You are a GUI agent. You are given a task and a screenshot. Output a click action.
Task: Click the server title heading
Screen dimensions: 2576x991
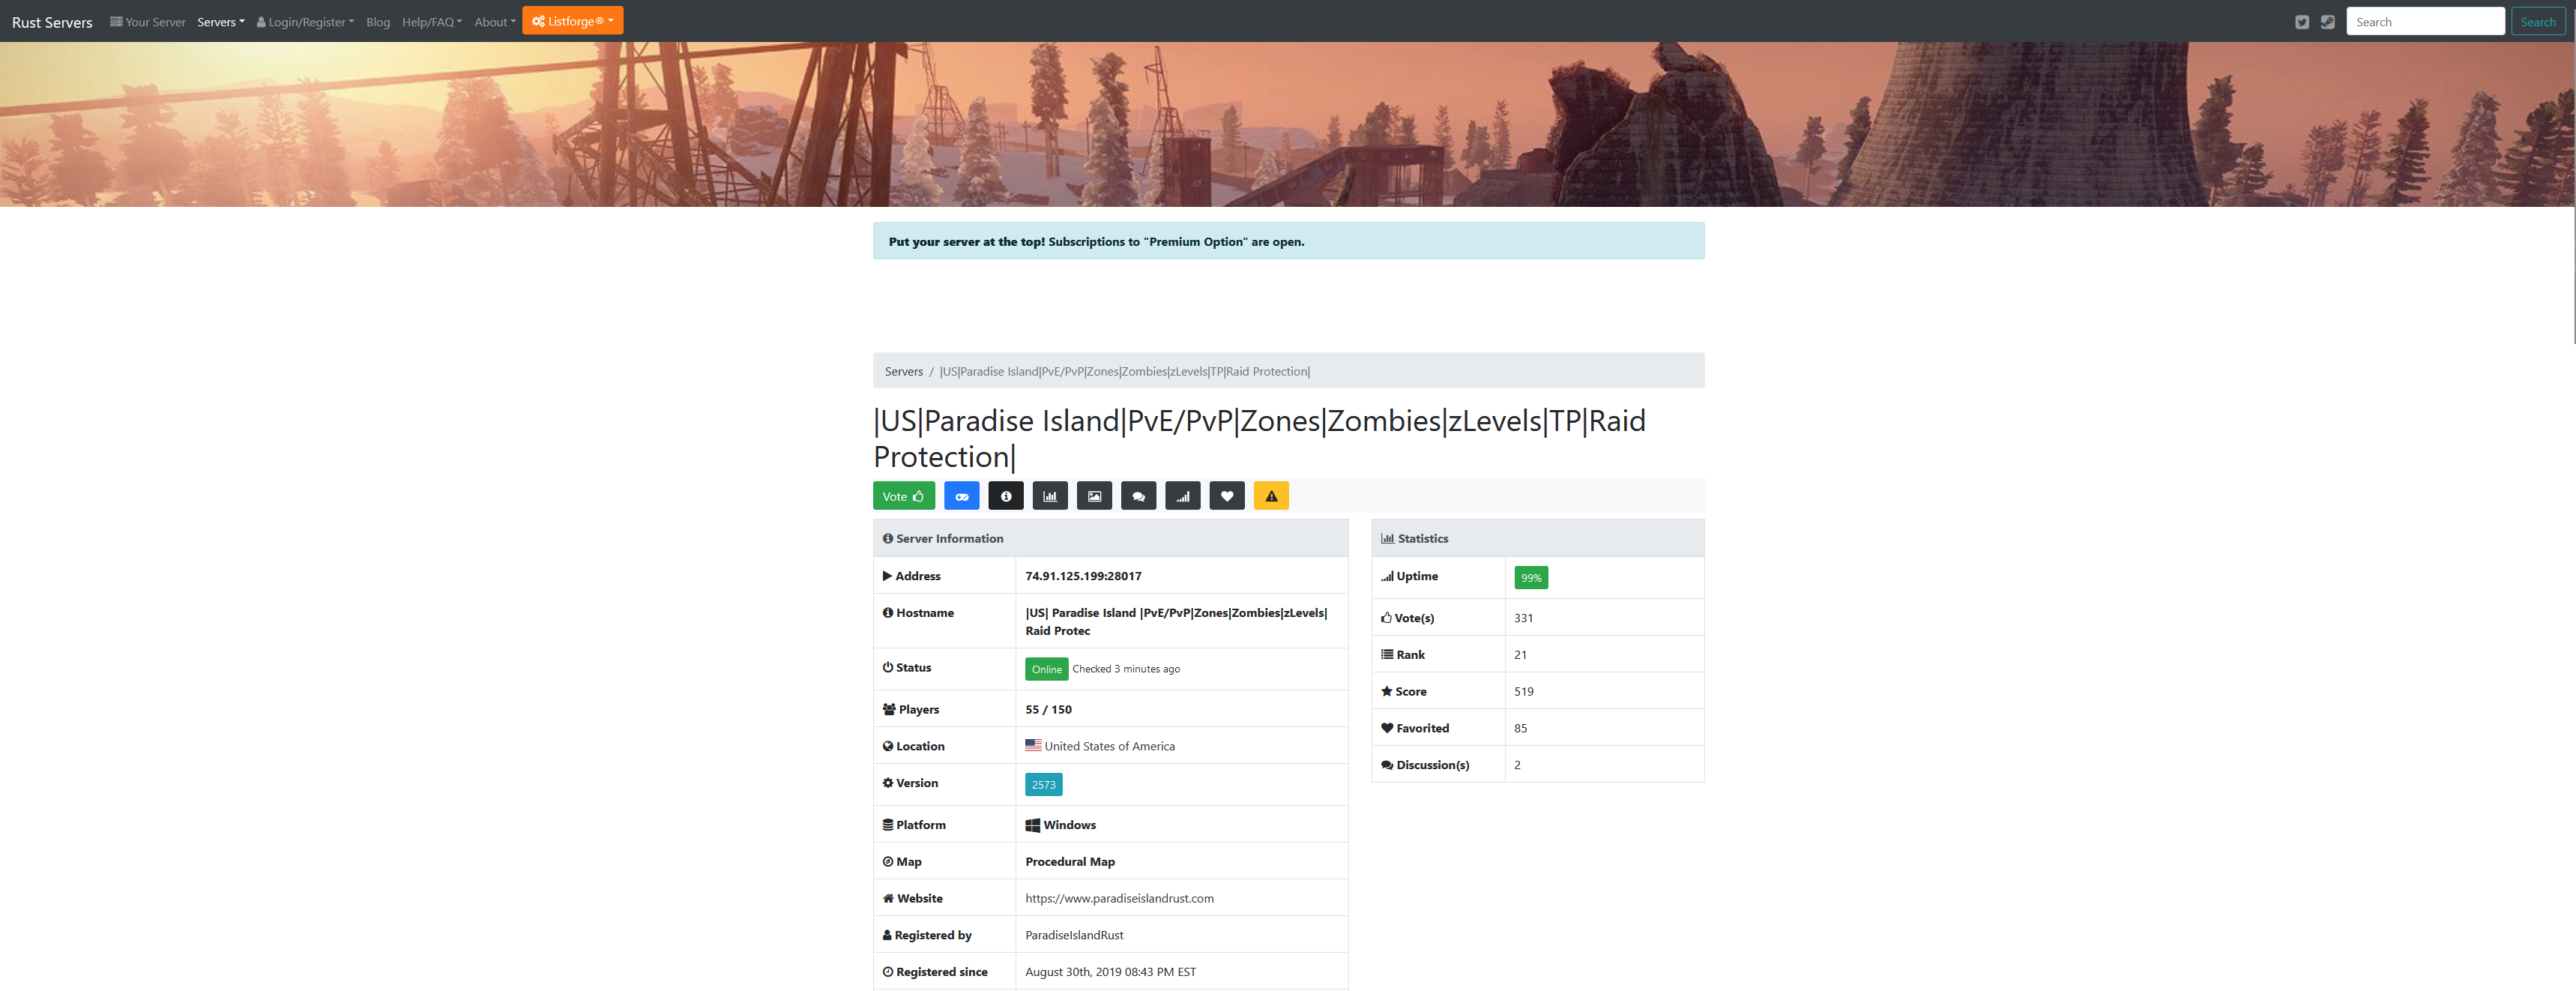[x=1259, y=438]
